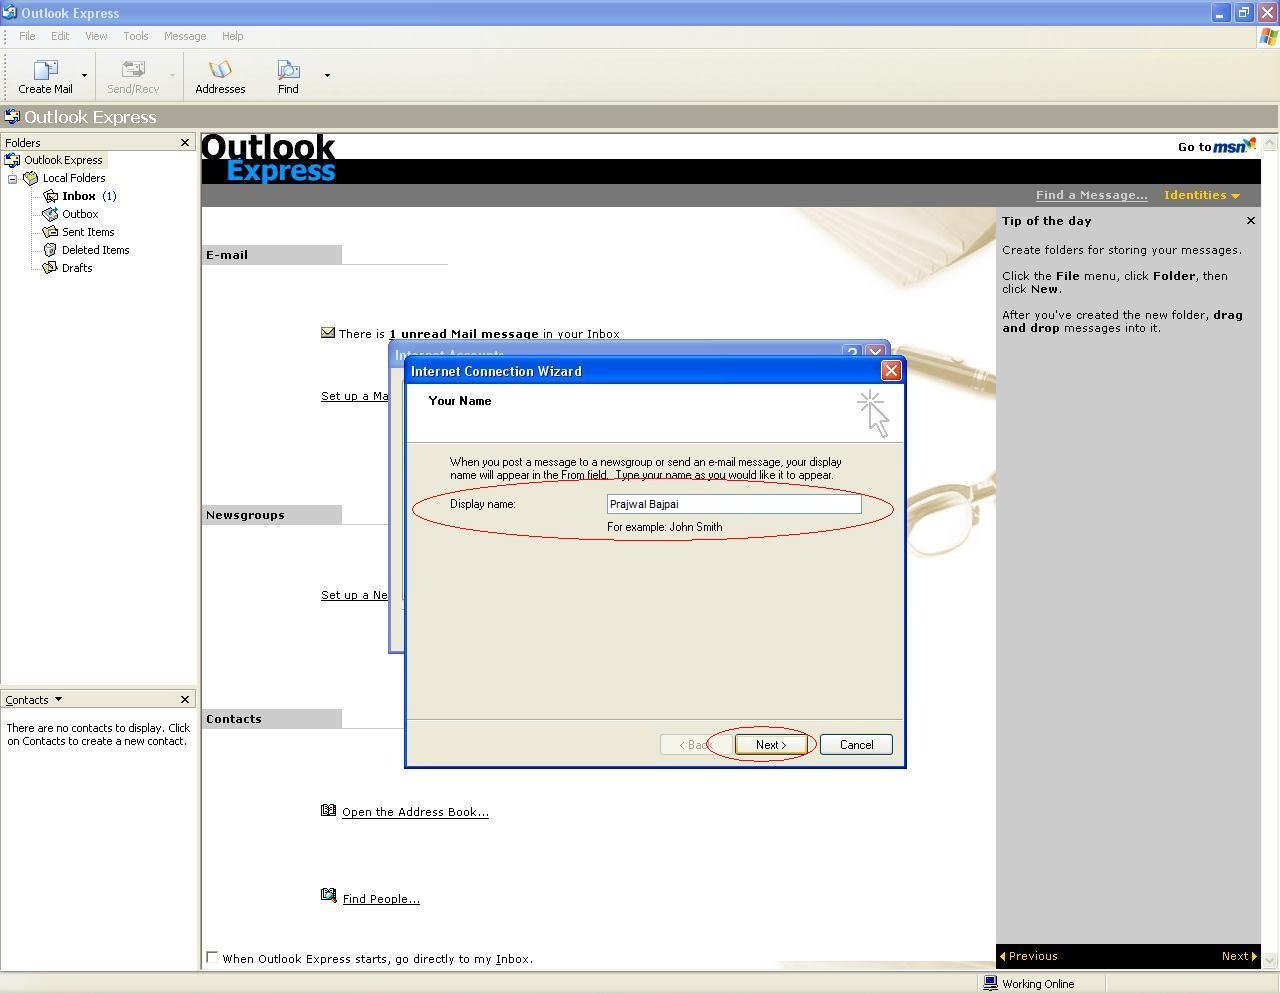
Task: Select the Deleted Items folder icon
Action: coord(50,250)
